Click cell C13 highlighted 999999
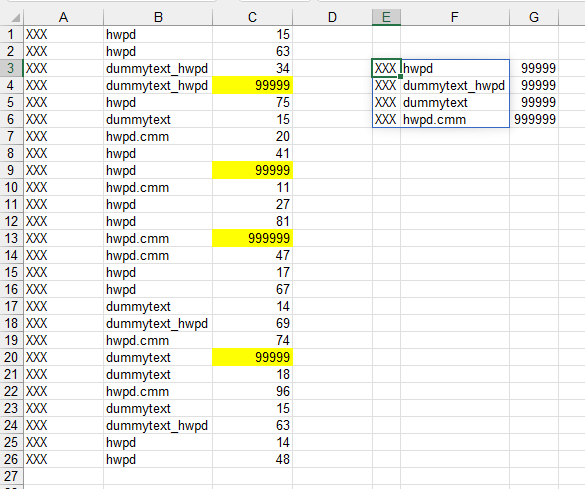Screen dimensions: 585x489 (253, 238)
